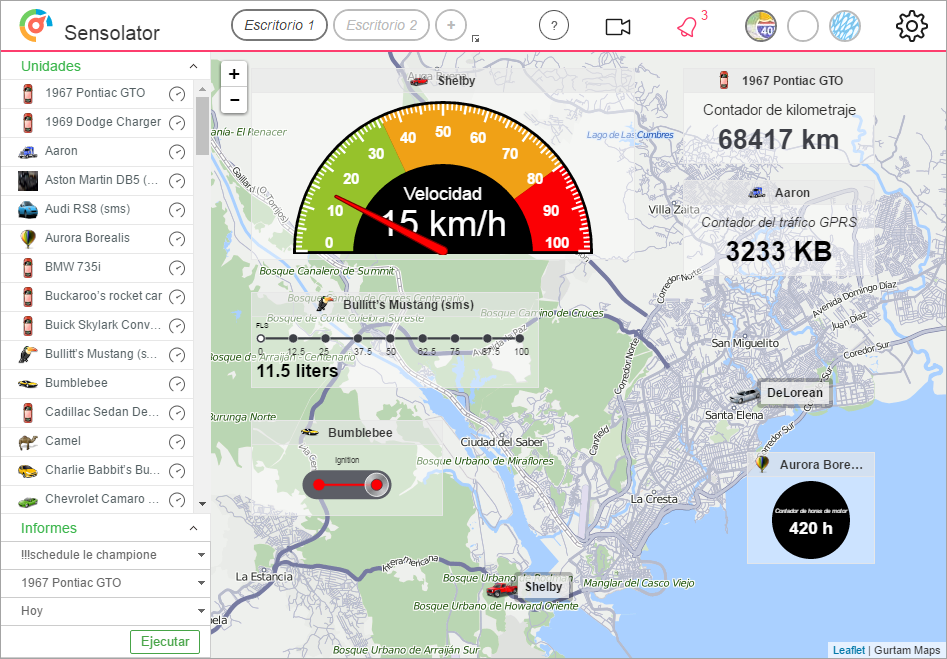Click the DeLorean map label

pyautogui.click(x=795, y=393)
